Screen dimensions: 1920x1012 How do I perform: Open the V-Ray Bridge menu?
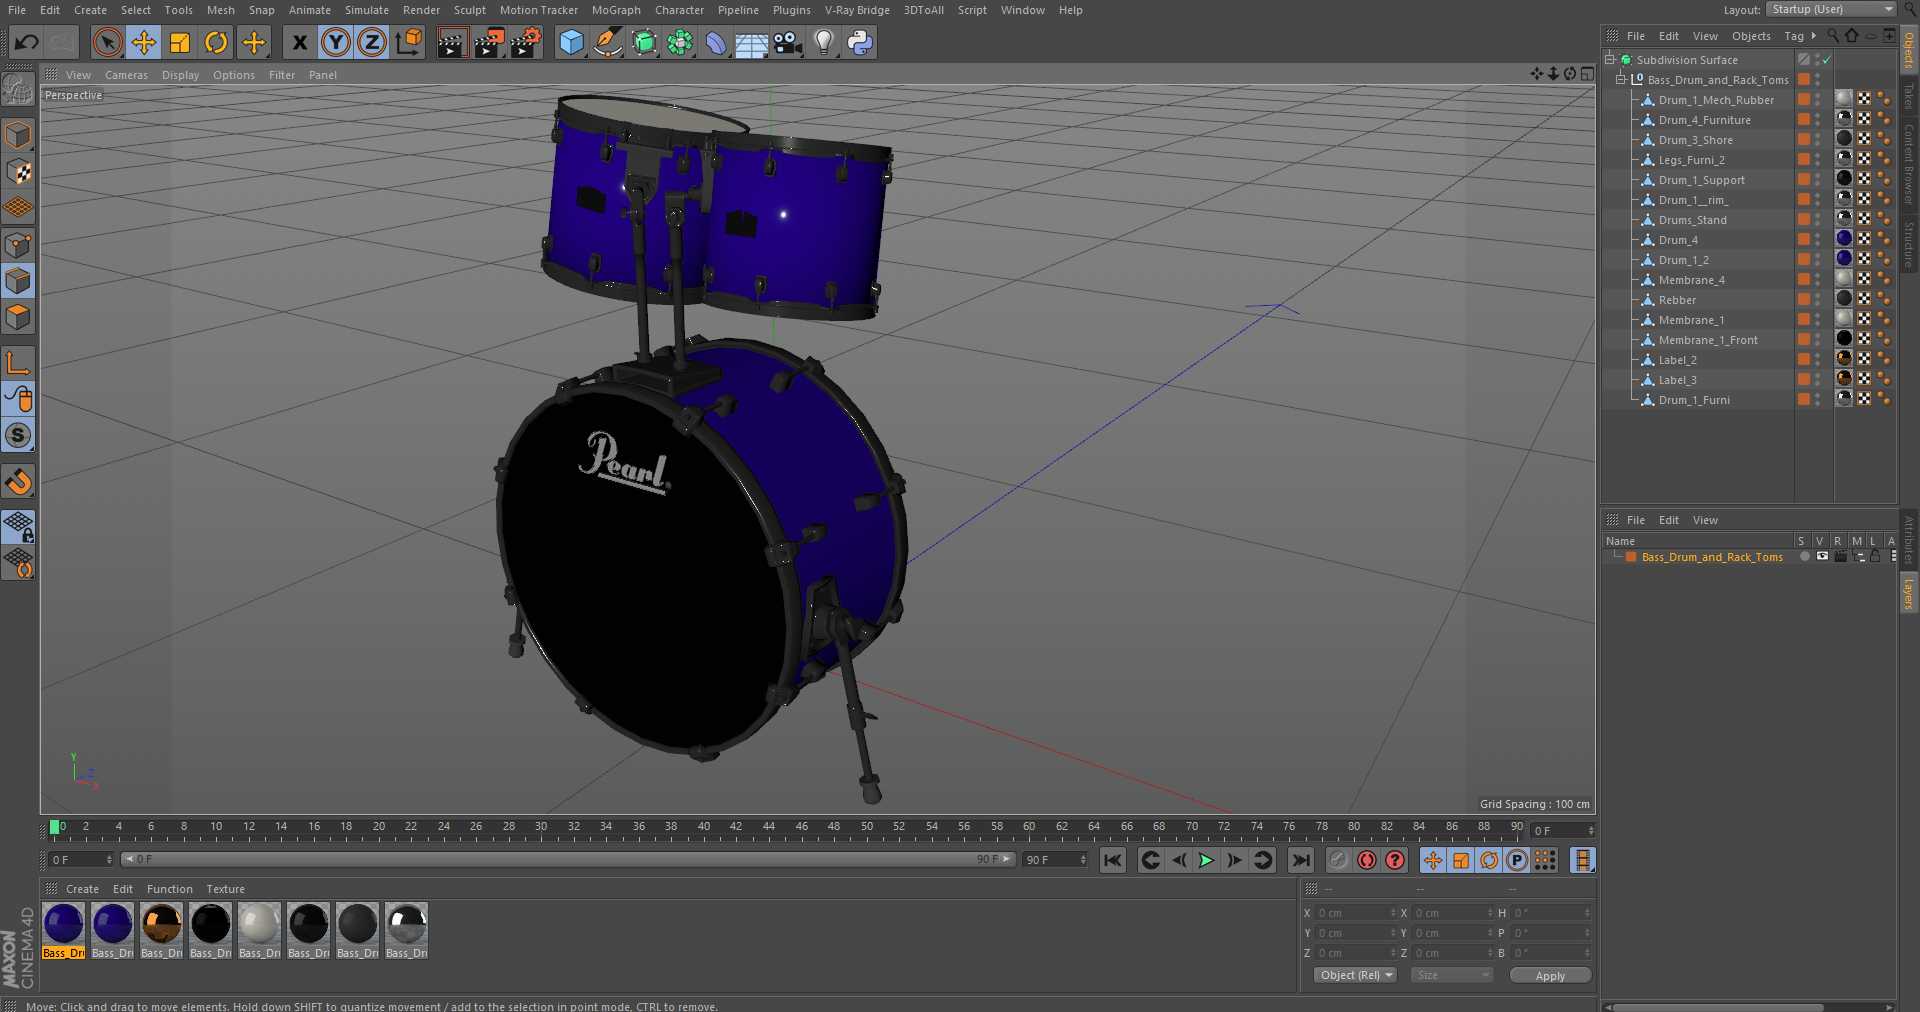pos(857,10)
